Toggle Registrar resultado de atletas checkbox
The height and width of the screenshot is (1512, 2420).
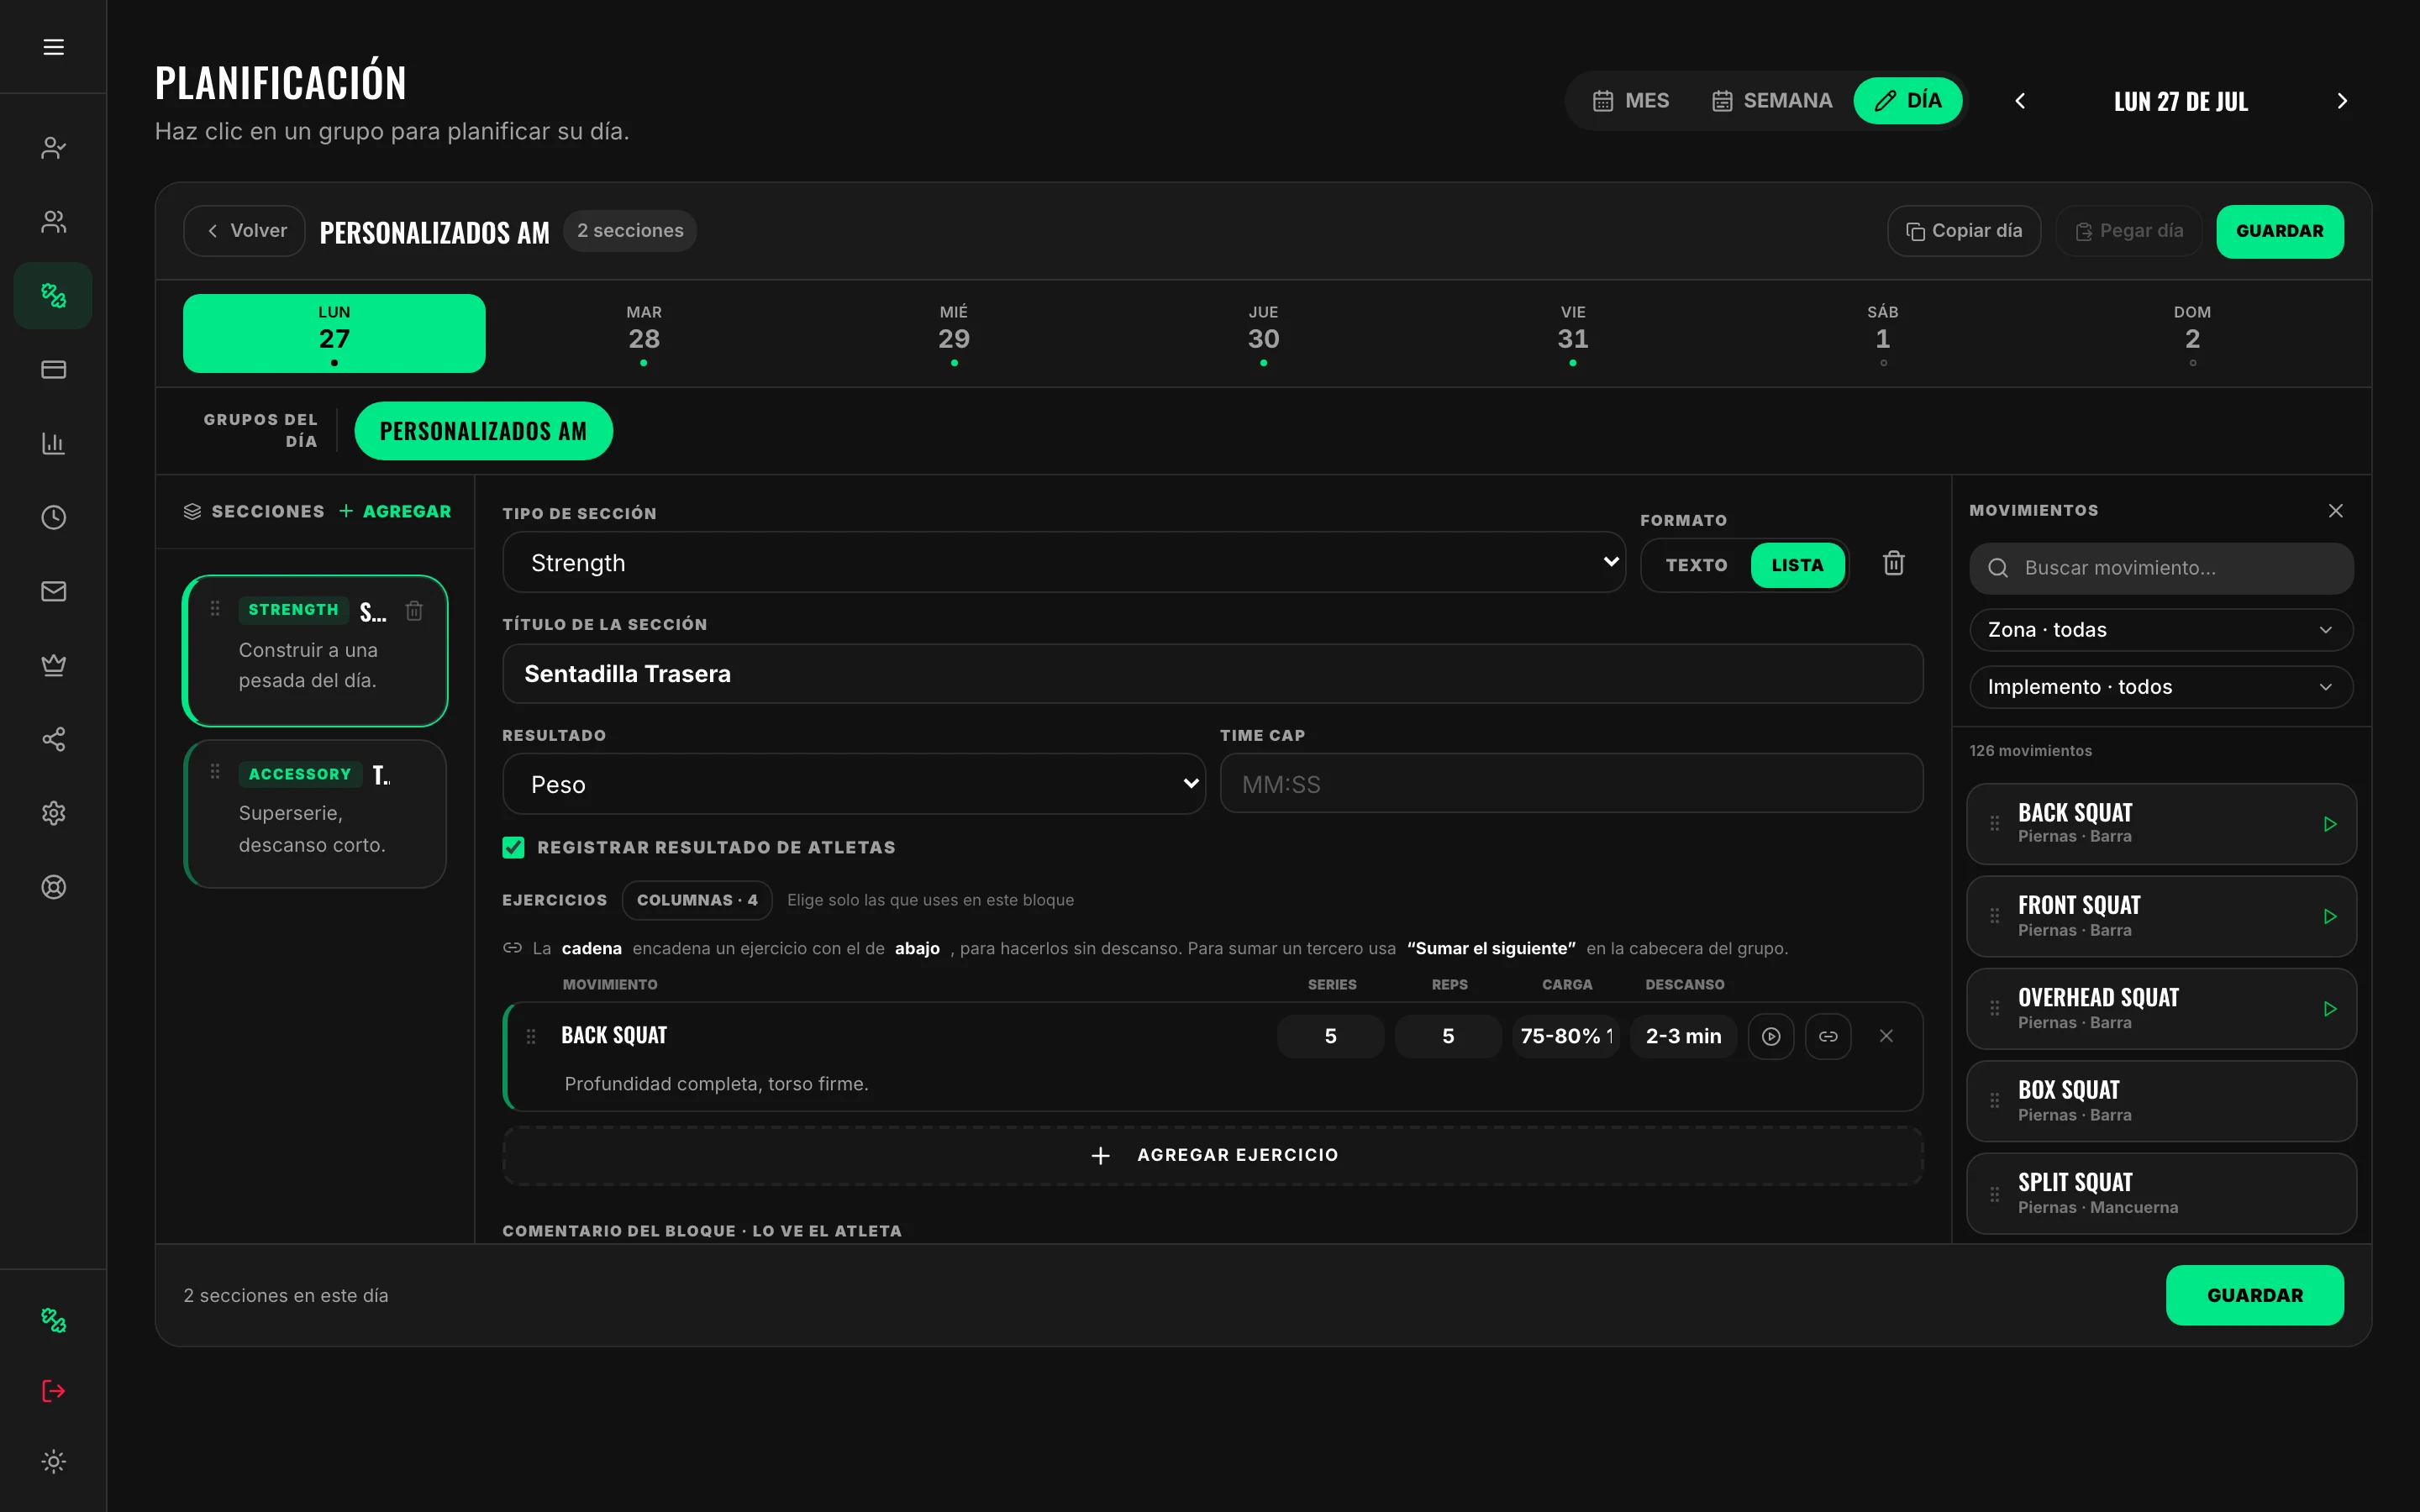pyautogui.click(x=513, y=848)
